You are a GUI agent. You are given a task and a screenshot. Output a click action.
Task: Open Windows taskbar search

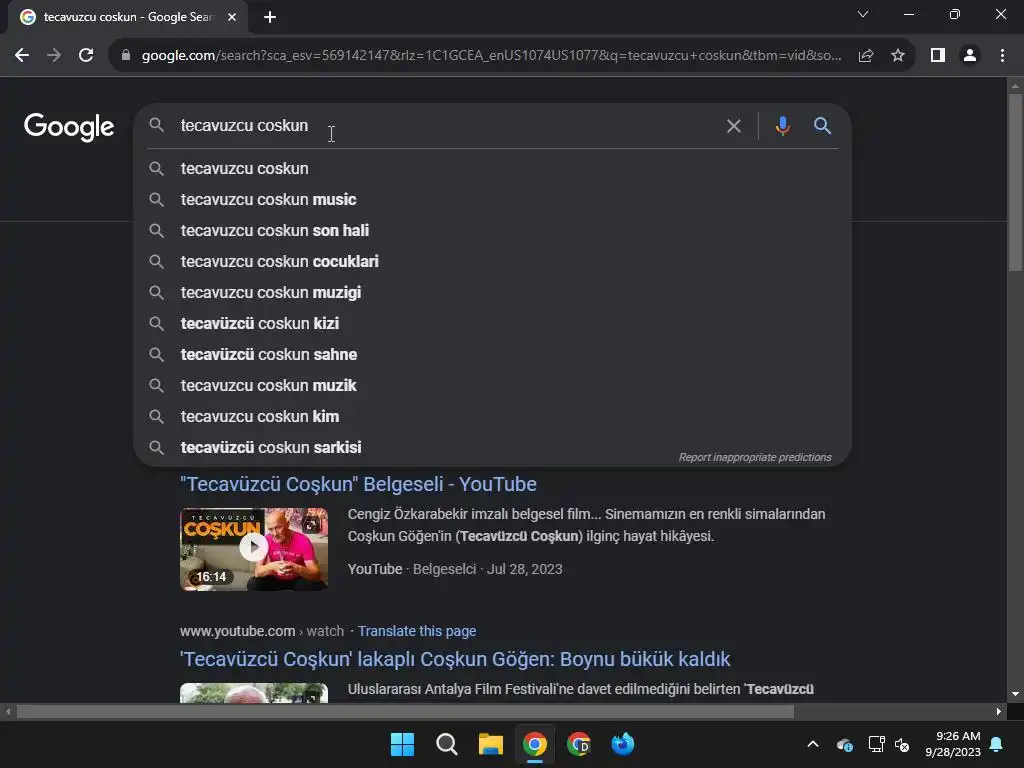[447, 744]
